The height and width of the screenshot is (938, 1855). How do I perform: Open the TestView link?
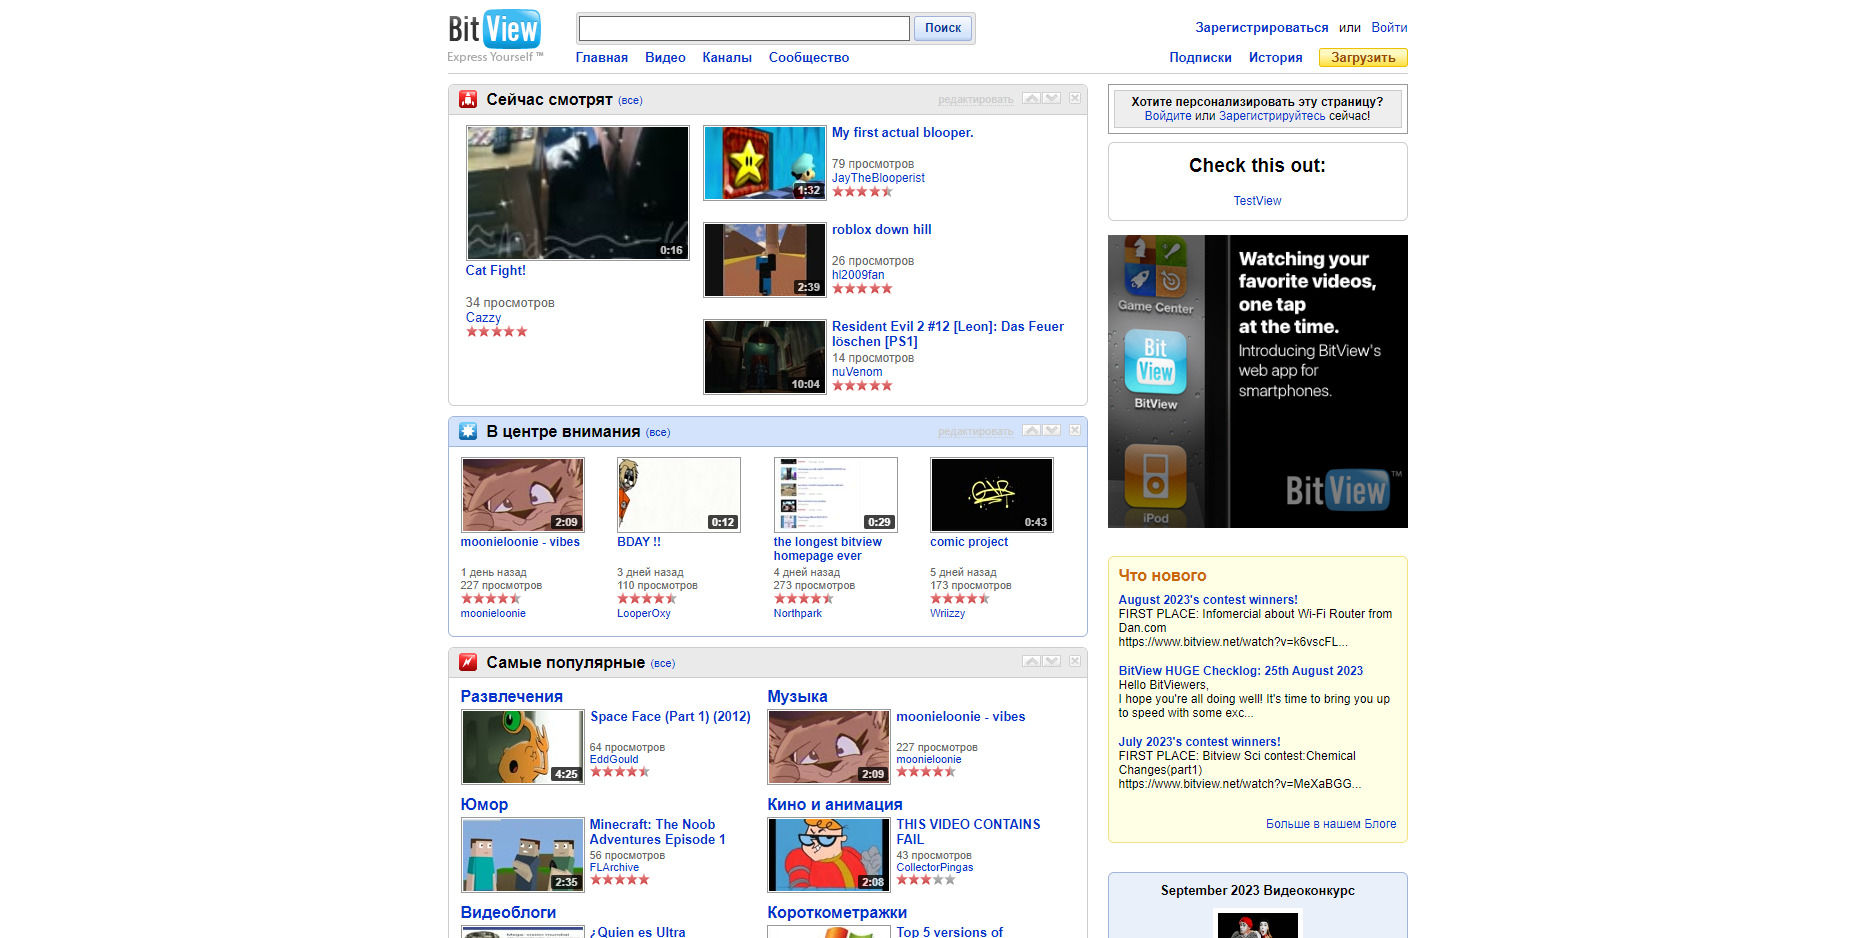click(x=1257, y=201)
